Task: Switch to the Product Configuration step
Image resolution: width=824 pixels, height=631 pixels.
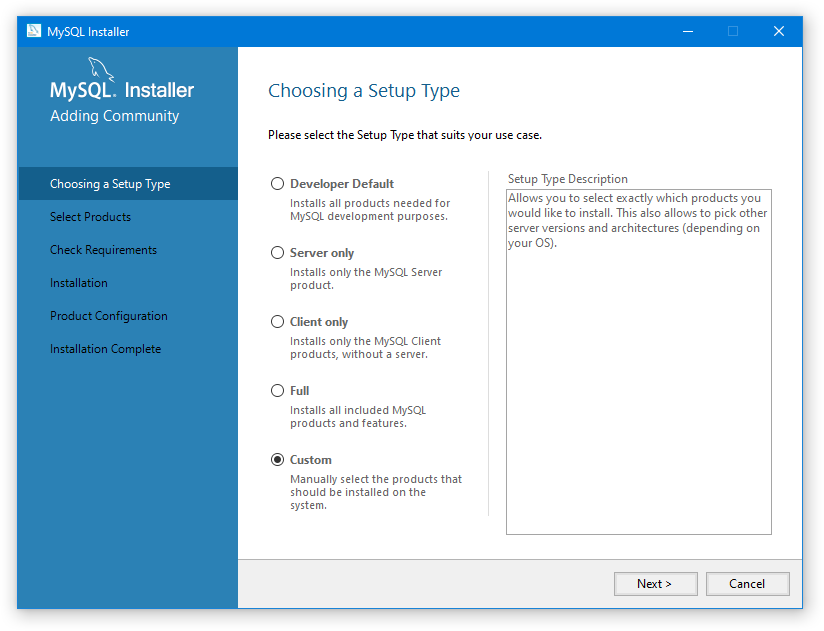Action: [x=108, y=316]
